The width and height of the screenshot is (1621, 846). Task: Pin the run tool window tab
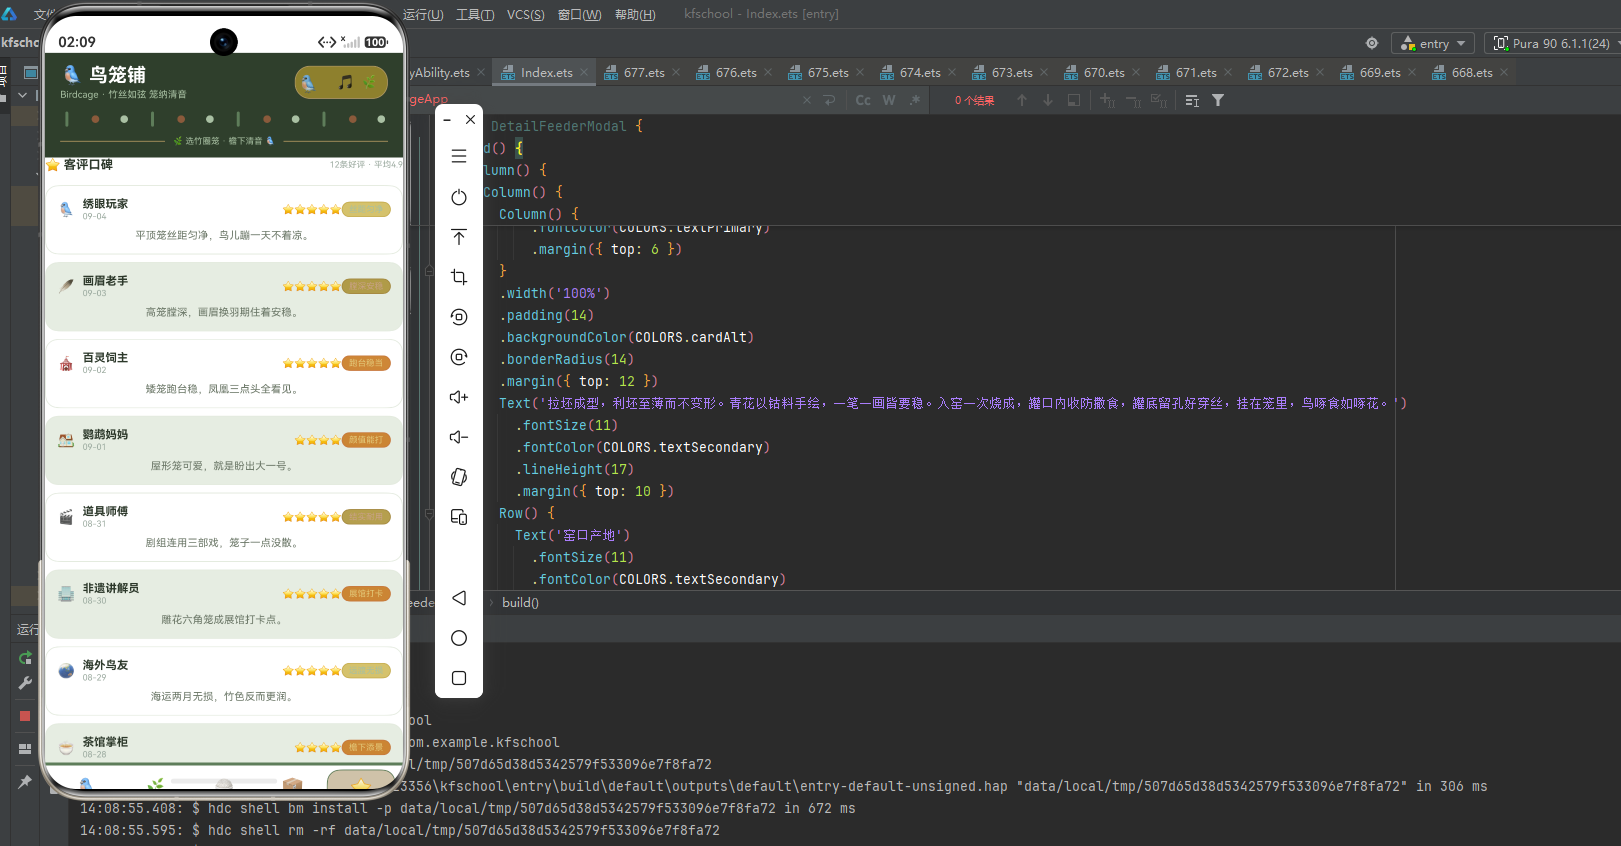[x=25, y=782]
